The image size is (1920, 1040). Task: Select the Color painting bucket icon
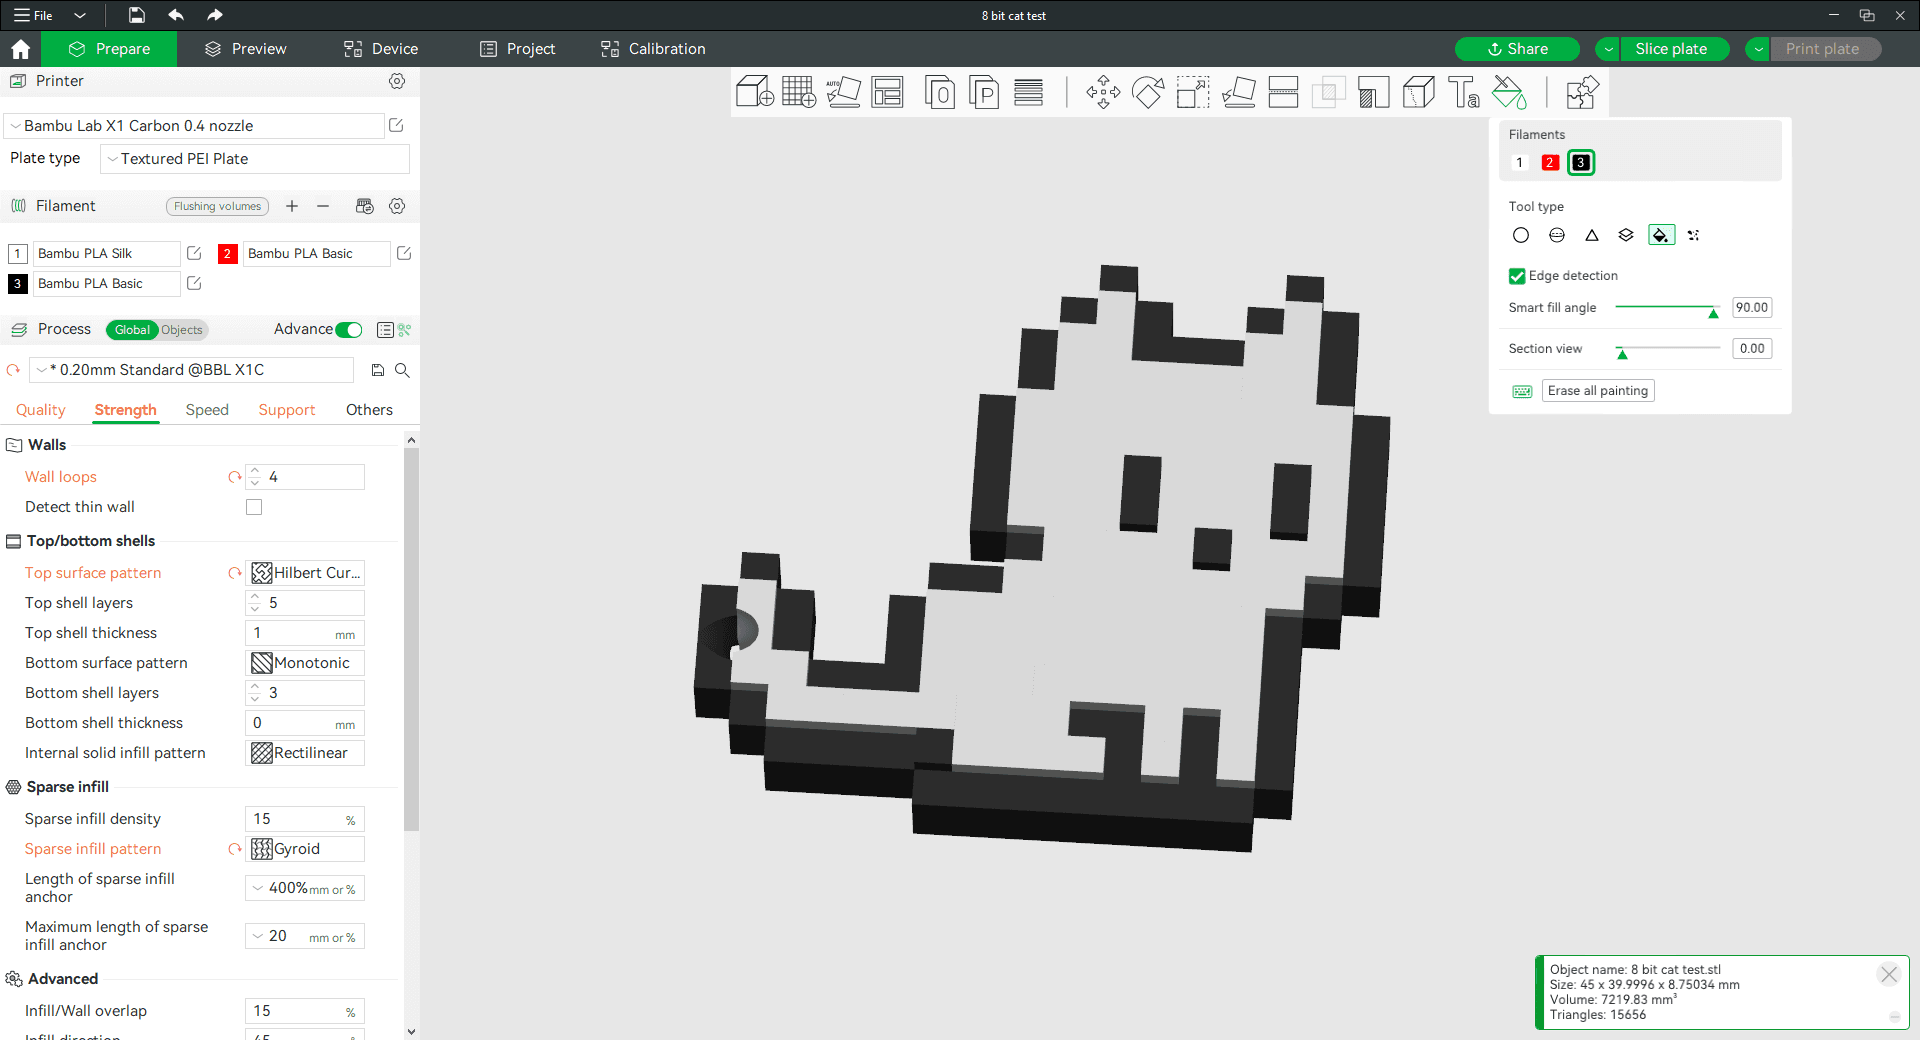(x=1509, y=92)
